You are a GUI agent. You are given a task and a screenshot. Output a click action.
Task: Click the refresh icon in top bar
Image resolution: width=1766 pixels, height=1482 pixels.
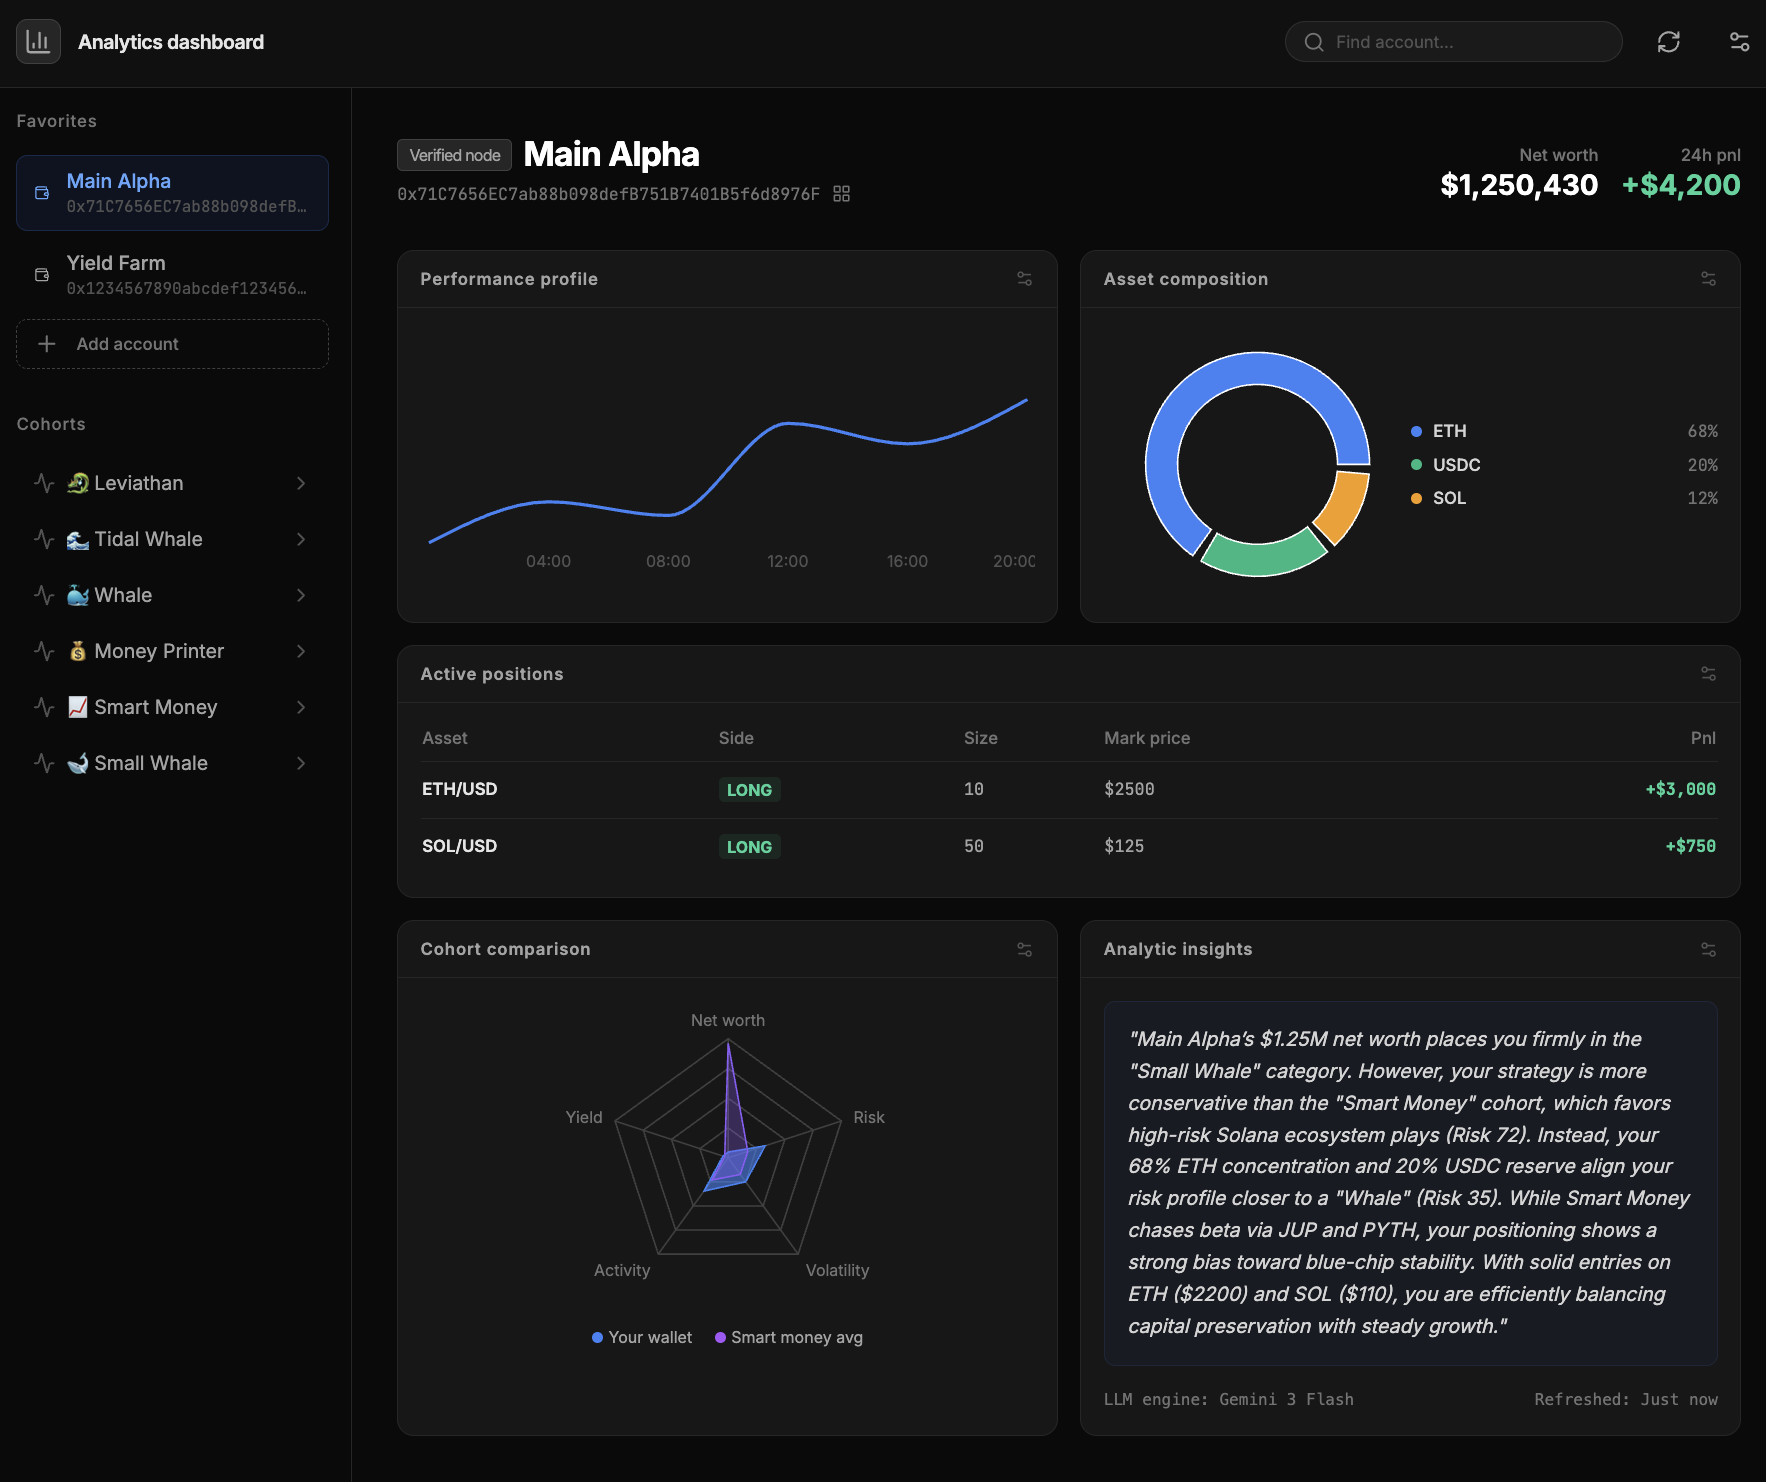[x=1668, y=42]
